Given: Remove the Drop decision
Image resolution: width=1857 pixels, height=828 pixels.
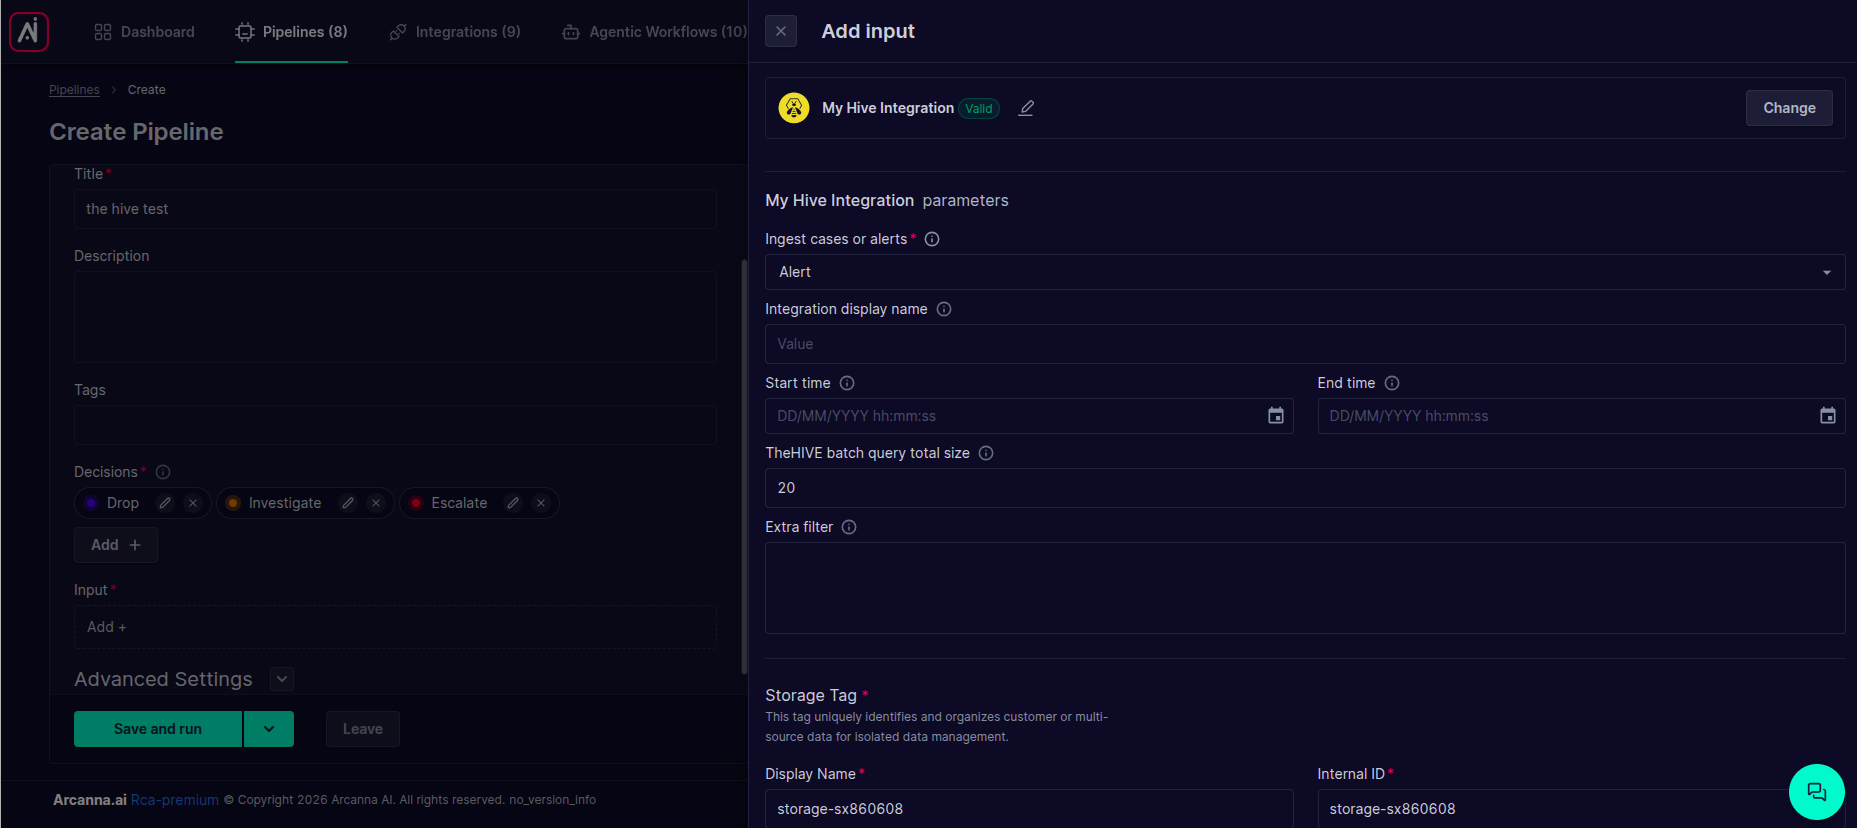Looking at the screenshot, I should coord(193,503).
